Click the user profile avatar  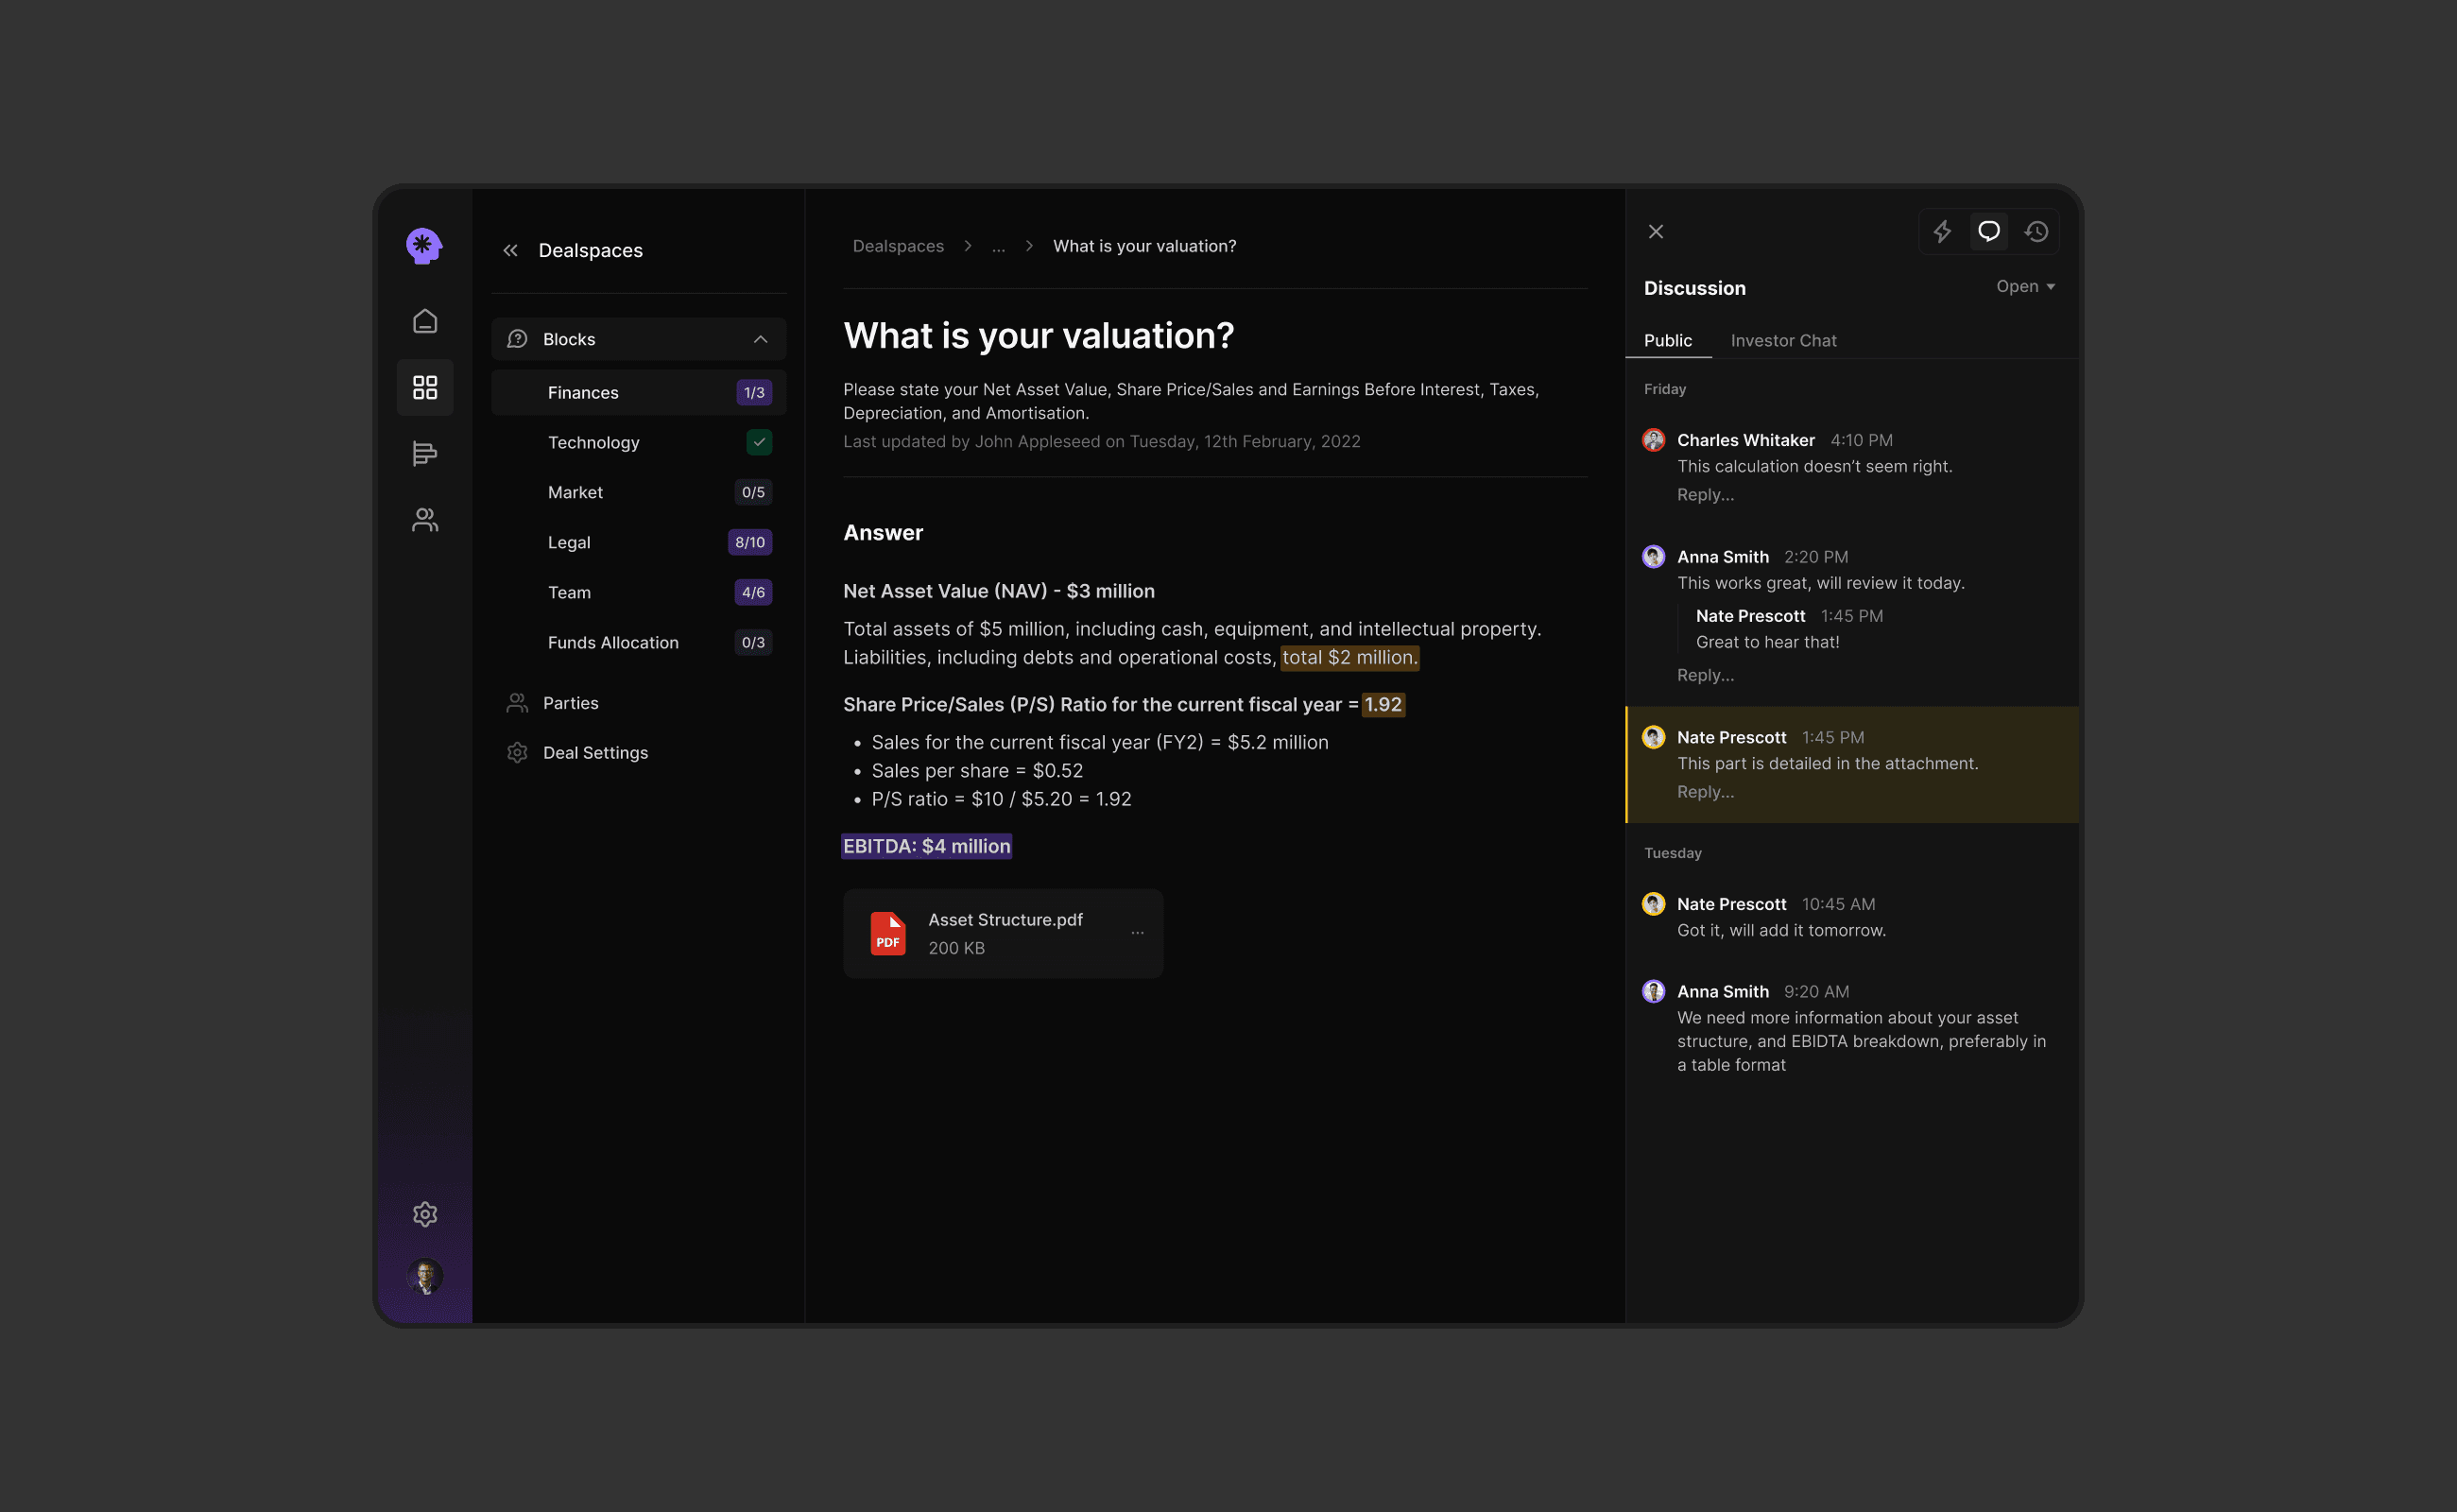(x=425, y=1276)
